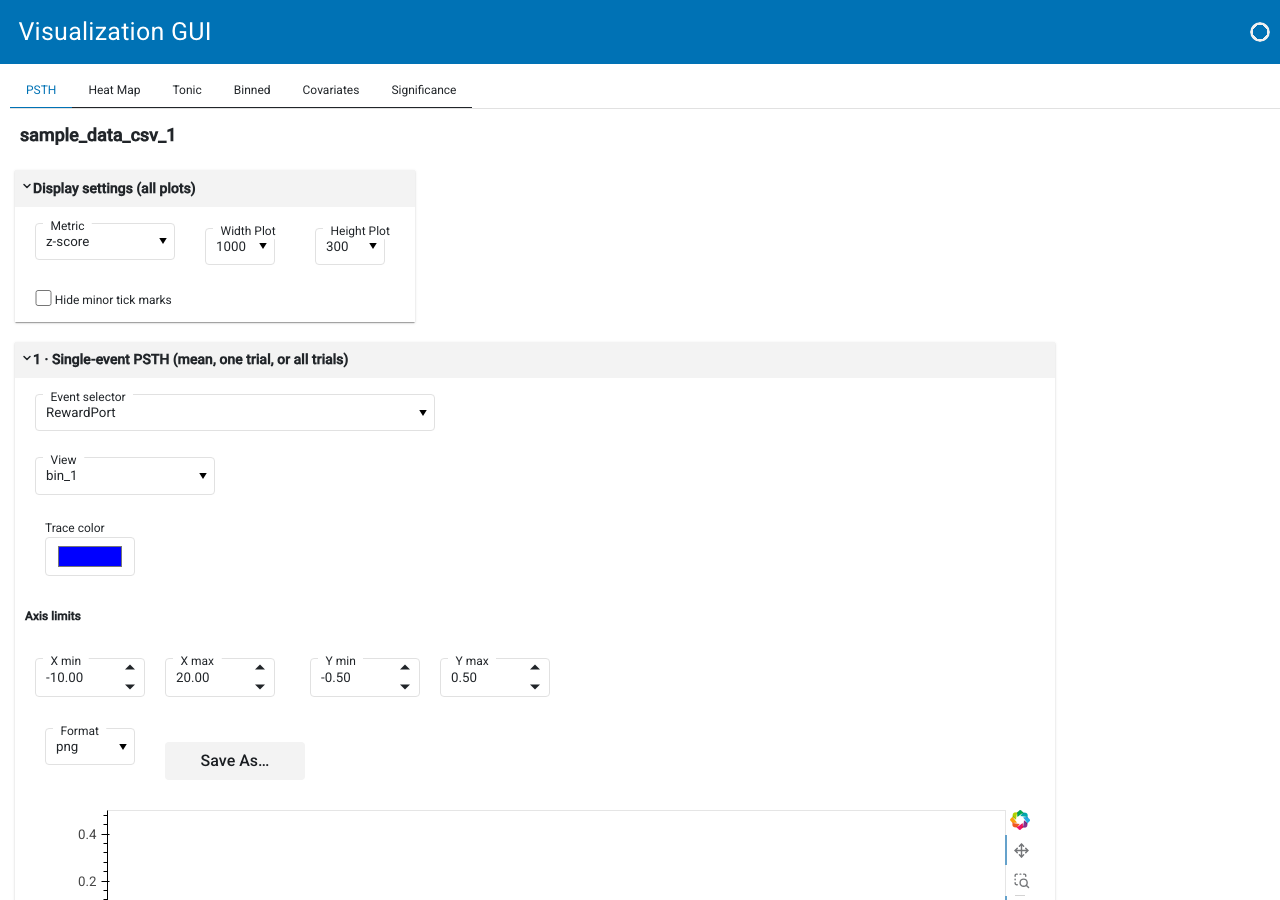
Task: Increase X max with the up arrow
Action: pyautogui.click(x=260, y=668)
